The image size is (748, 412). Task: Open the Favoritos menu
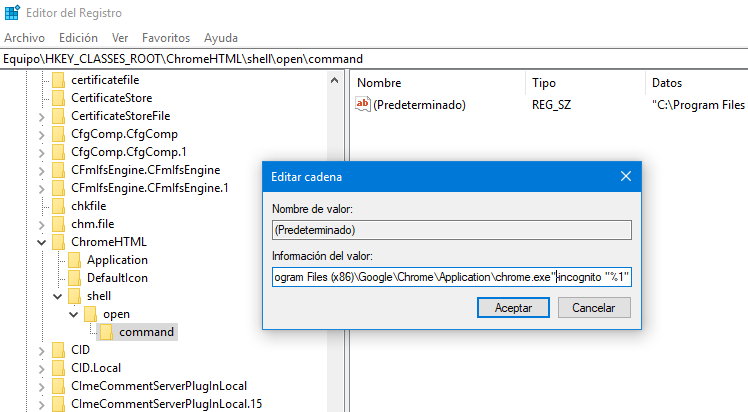tap(166, 37)
